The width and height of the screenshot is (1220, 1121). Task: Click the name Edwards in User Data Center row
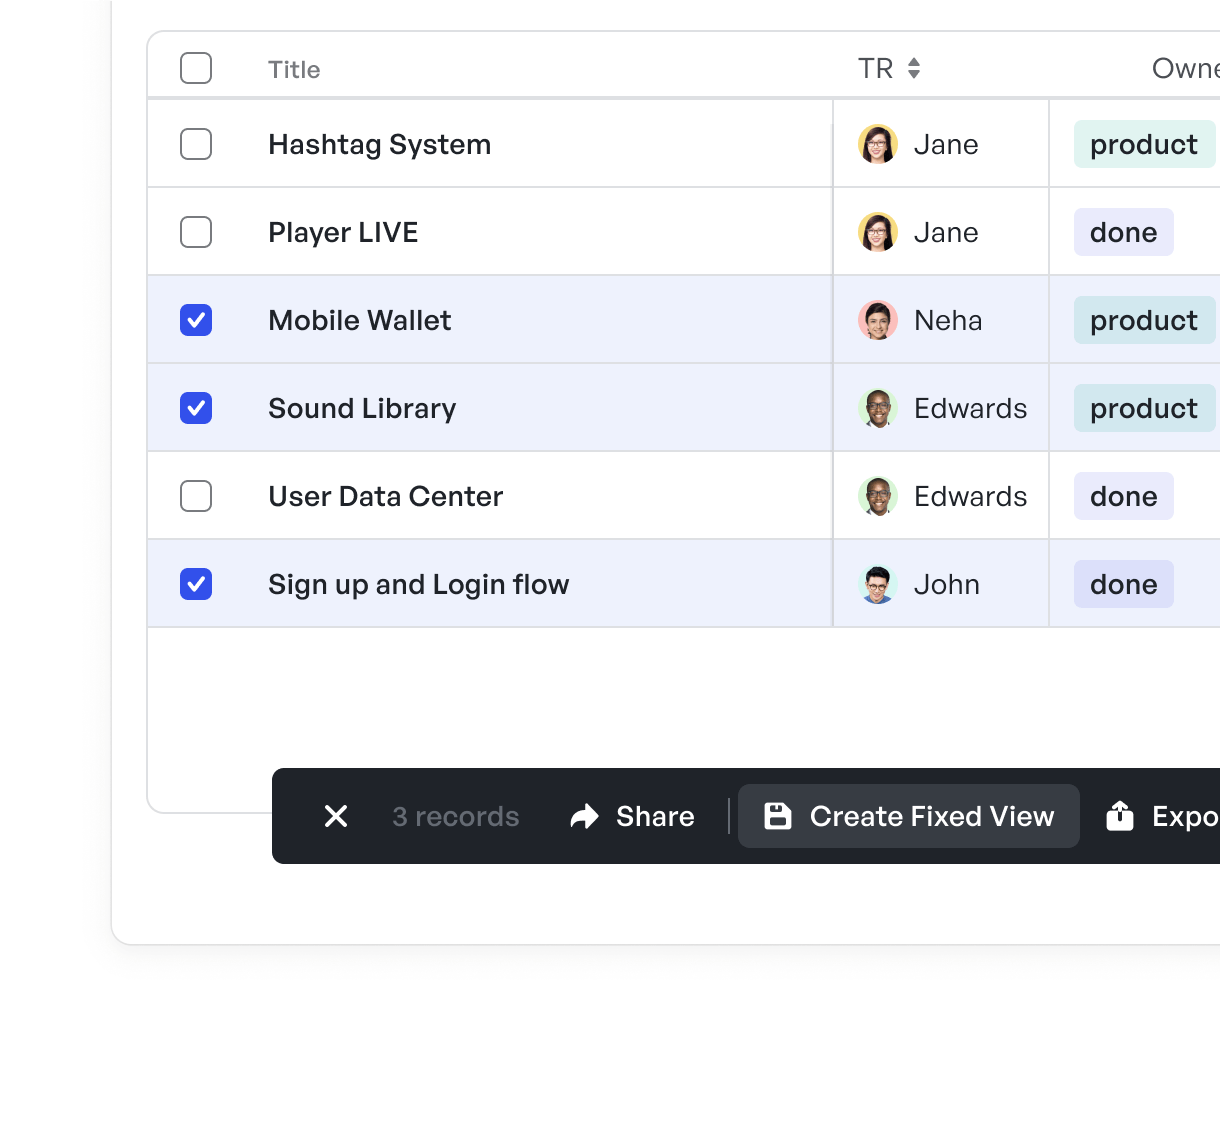click(x=970, y=496)
